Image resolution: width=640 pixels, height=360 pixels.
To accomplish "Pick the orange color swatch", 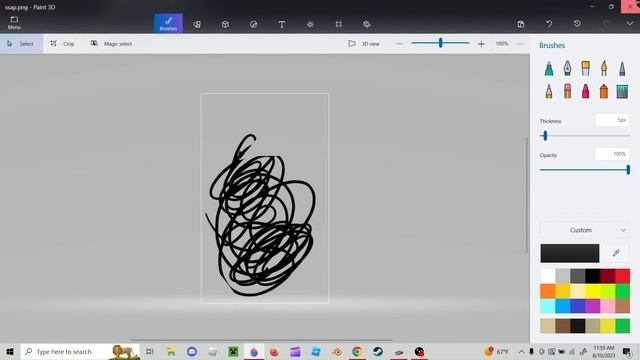I will pos(548,291).
